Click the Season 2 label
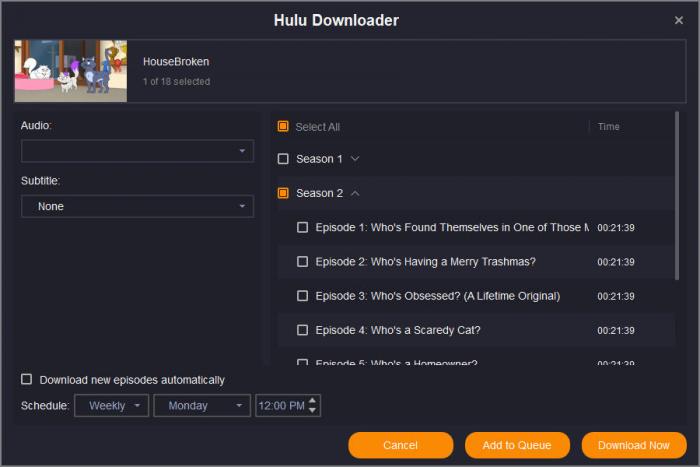This screenshot has width=700, height=467. click(319, 193)
